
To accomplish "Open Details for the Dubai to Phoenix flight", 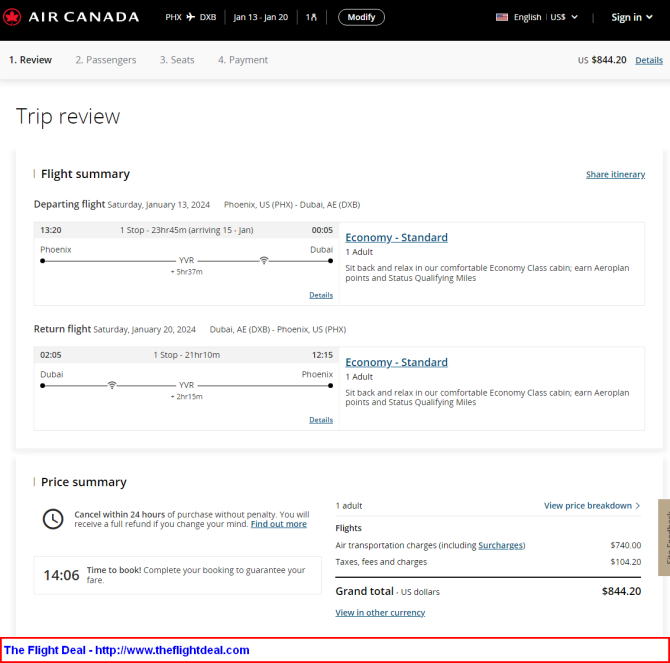I will pyautogui.click(x=321, y=420).
